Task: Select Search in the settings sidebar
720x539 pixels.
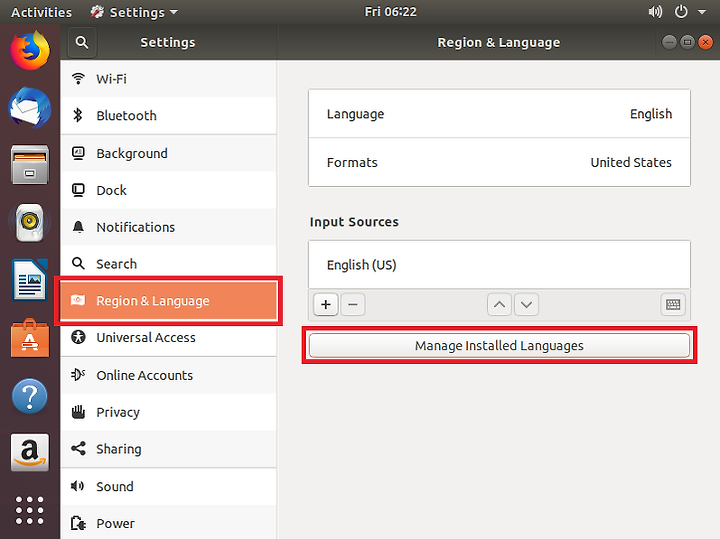Action: click(x=169, y=264)
